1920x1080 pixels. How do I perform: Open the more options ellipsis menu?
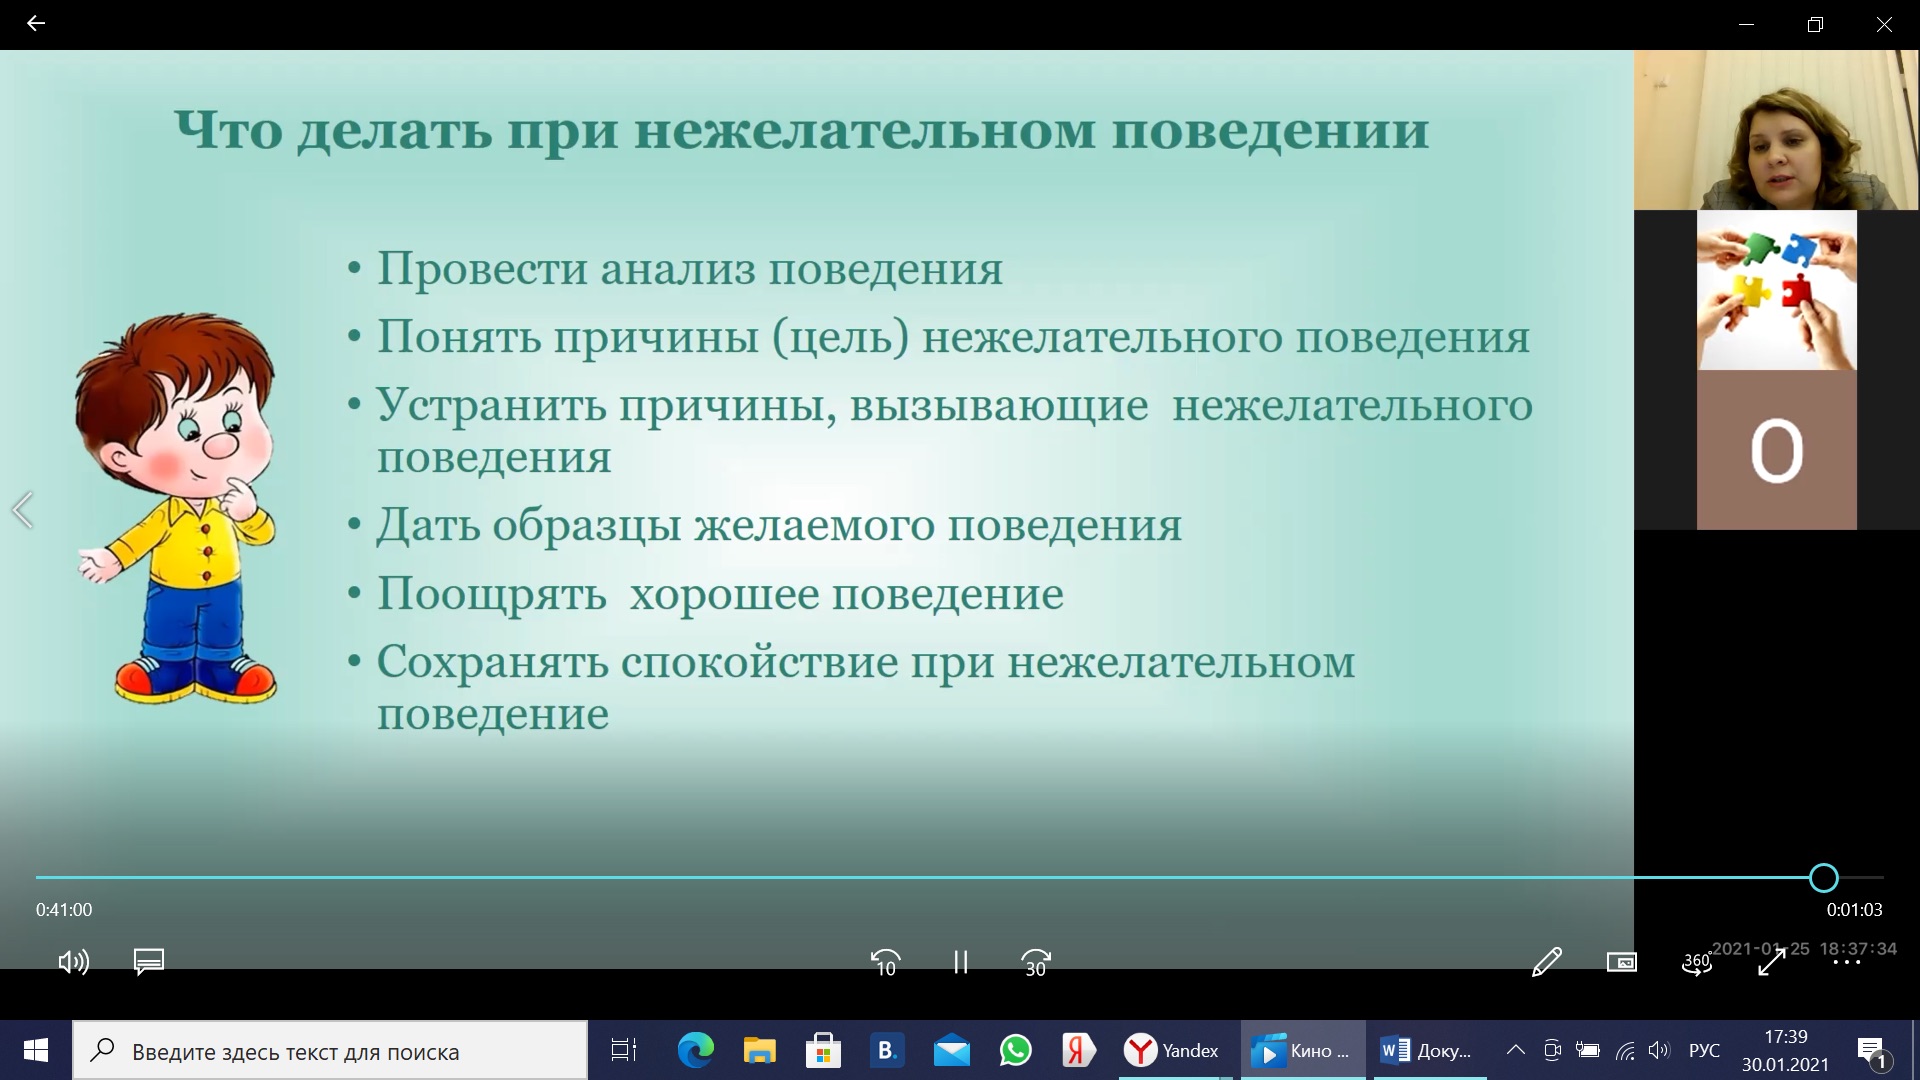pyautogui.click(x=1846, y=962)
